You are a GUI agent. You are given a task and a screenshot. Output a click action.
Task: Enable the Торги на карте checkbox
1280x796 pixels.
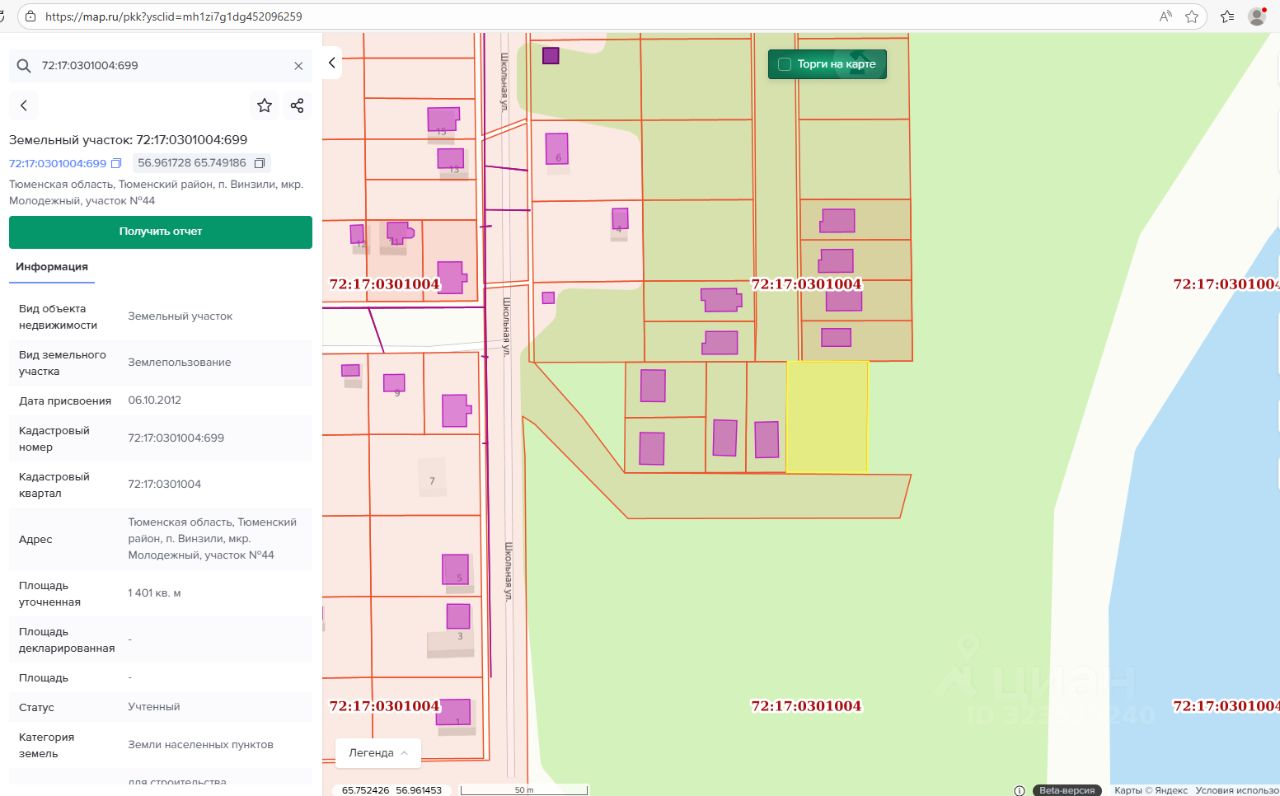click(785, 64)
